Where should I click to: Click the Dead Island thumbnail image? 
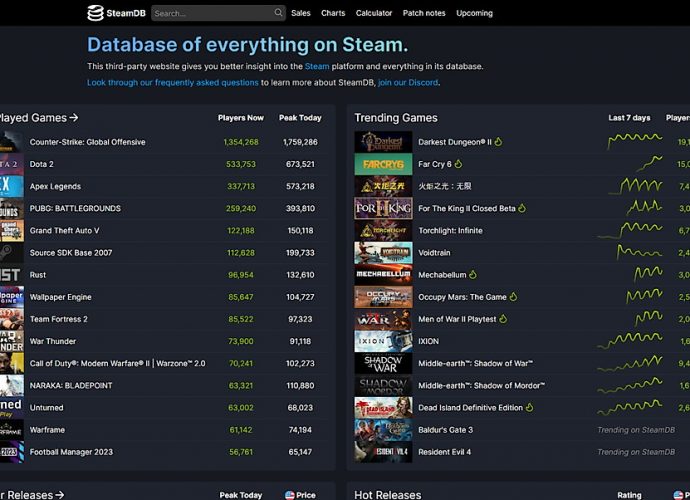point(383,408)
